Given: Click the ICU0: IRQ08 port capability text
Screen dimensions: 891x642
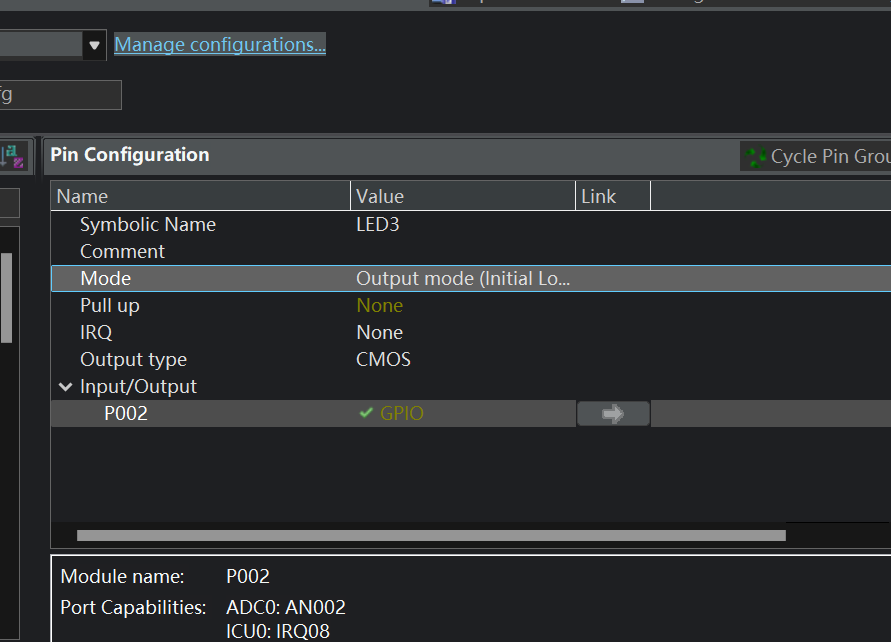Looking at the screenshot, I should point(278,631).
